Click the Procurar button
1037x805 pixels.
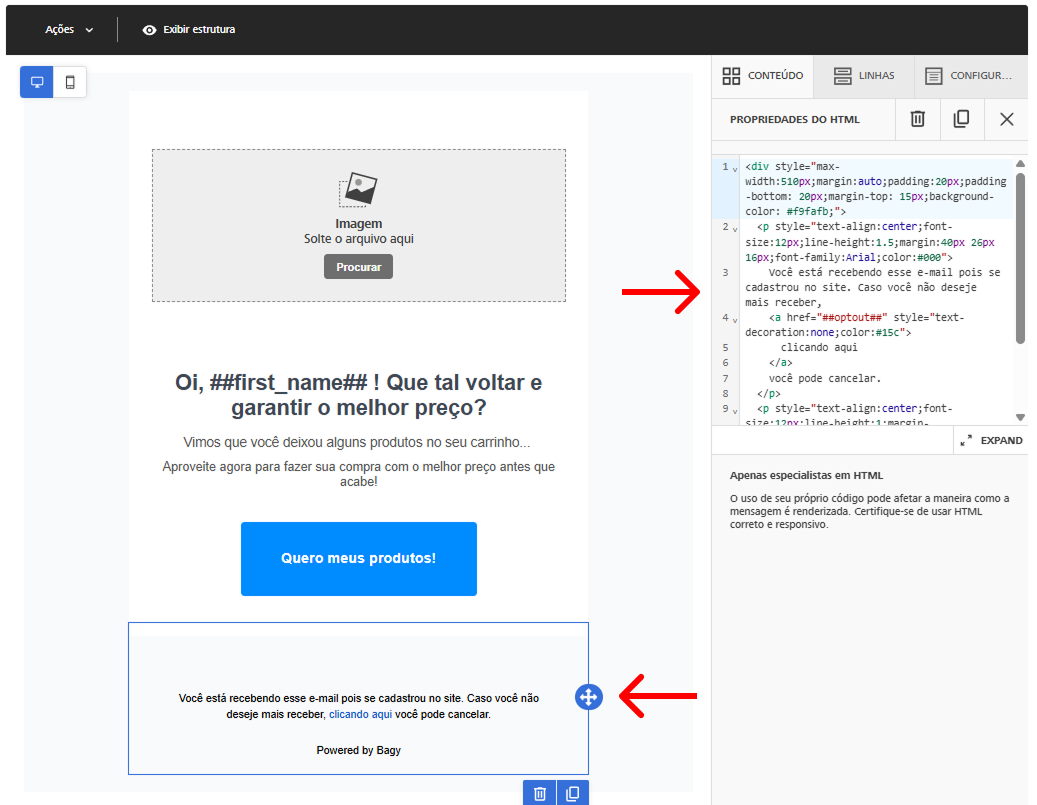coord(358,267)
